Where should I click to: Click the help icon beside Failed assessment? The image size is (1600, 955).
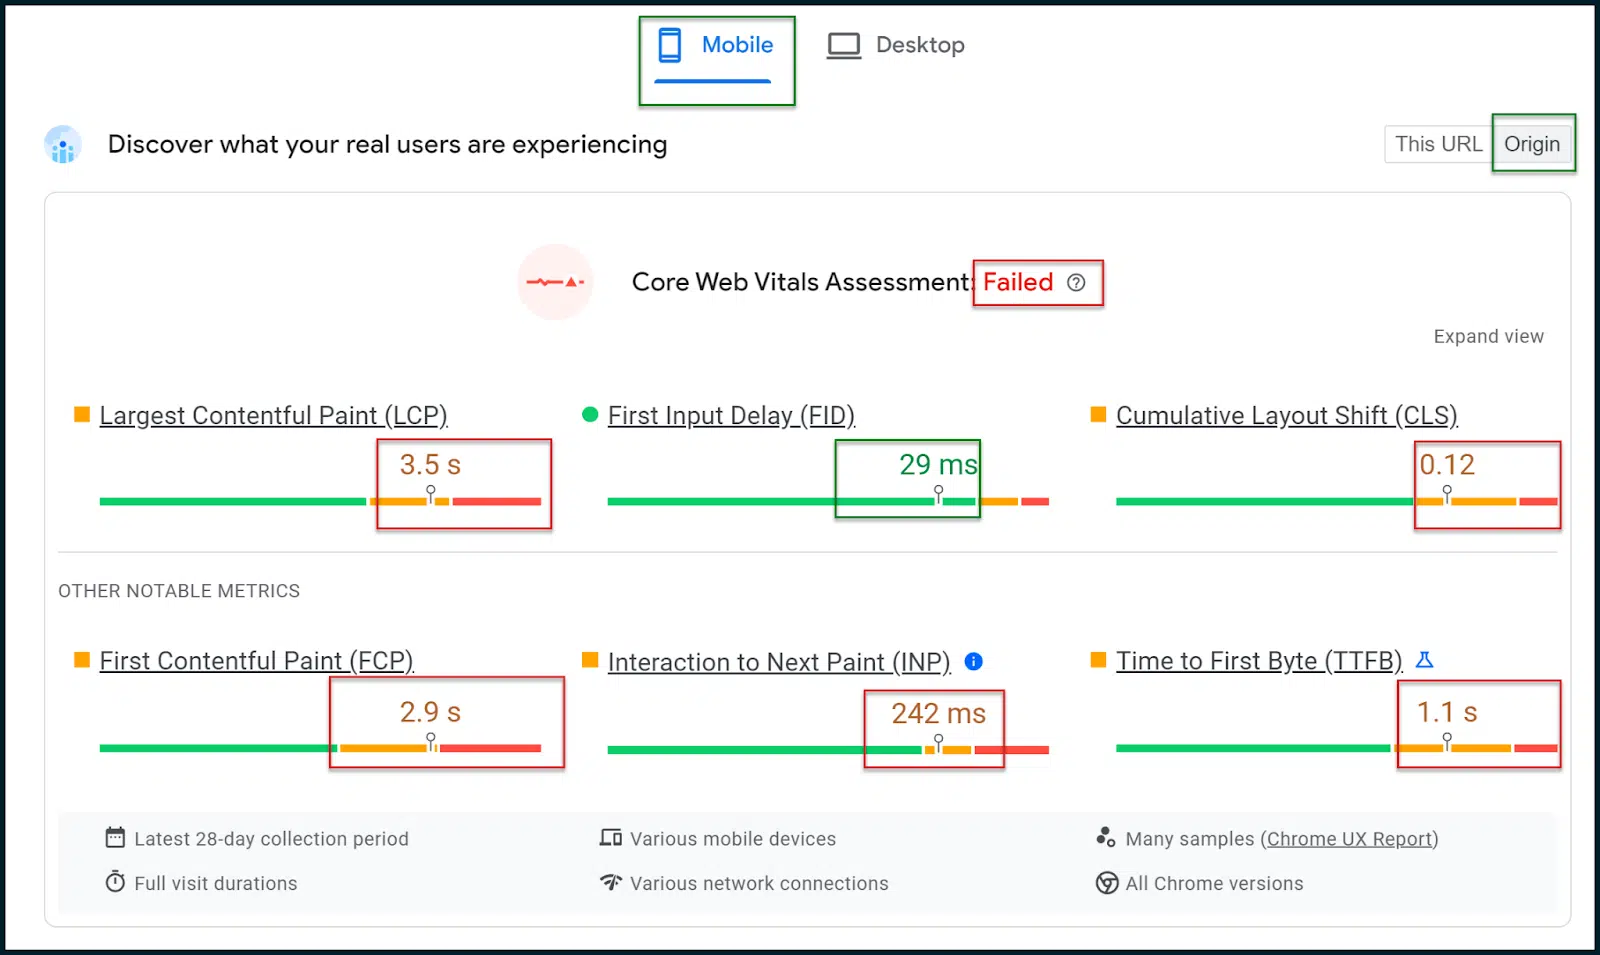tap(1076, 283)
